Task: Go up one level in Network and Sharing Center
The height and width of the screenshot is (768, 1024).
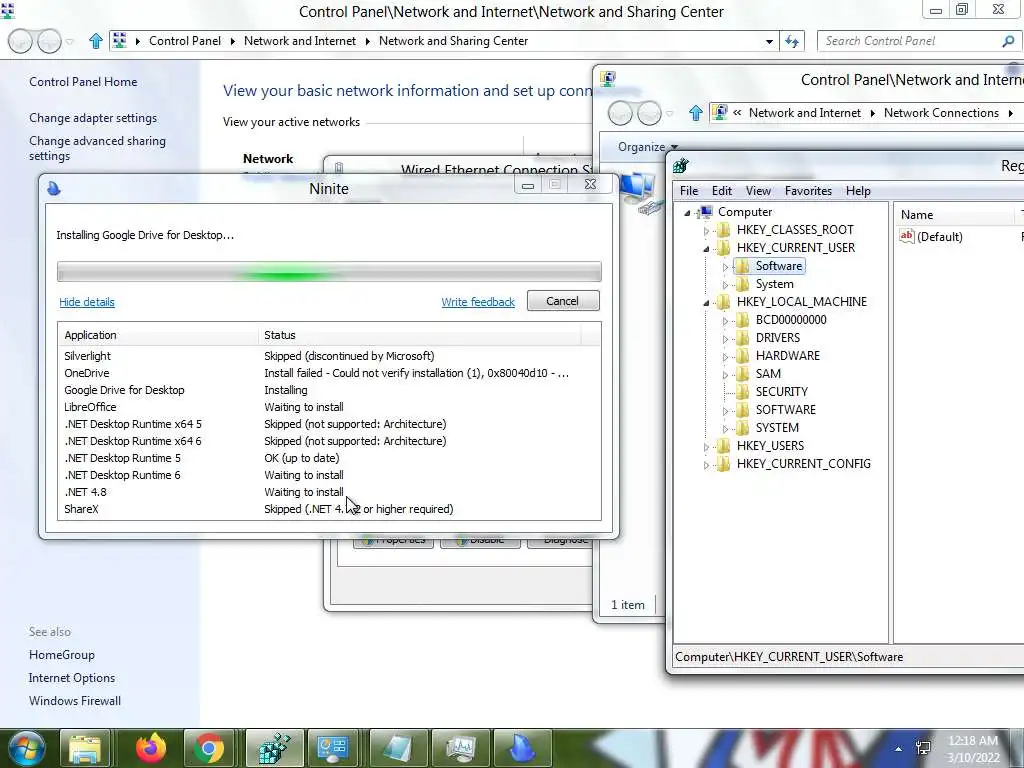Action: [x=96, y=41]
